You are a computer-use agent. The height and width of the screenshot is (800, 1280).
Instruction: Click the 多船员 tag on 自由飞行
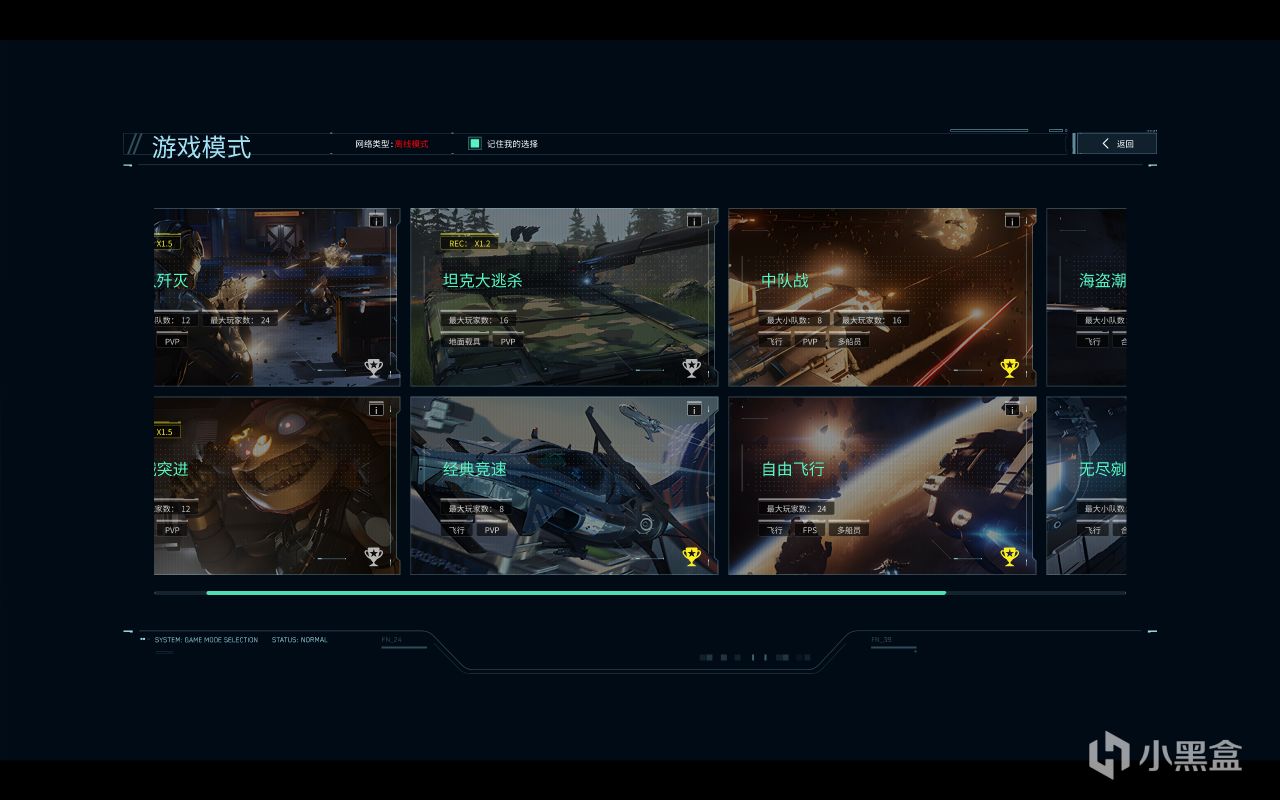tap(849, 529)
